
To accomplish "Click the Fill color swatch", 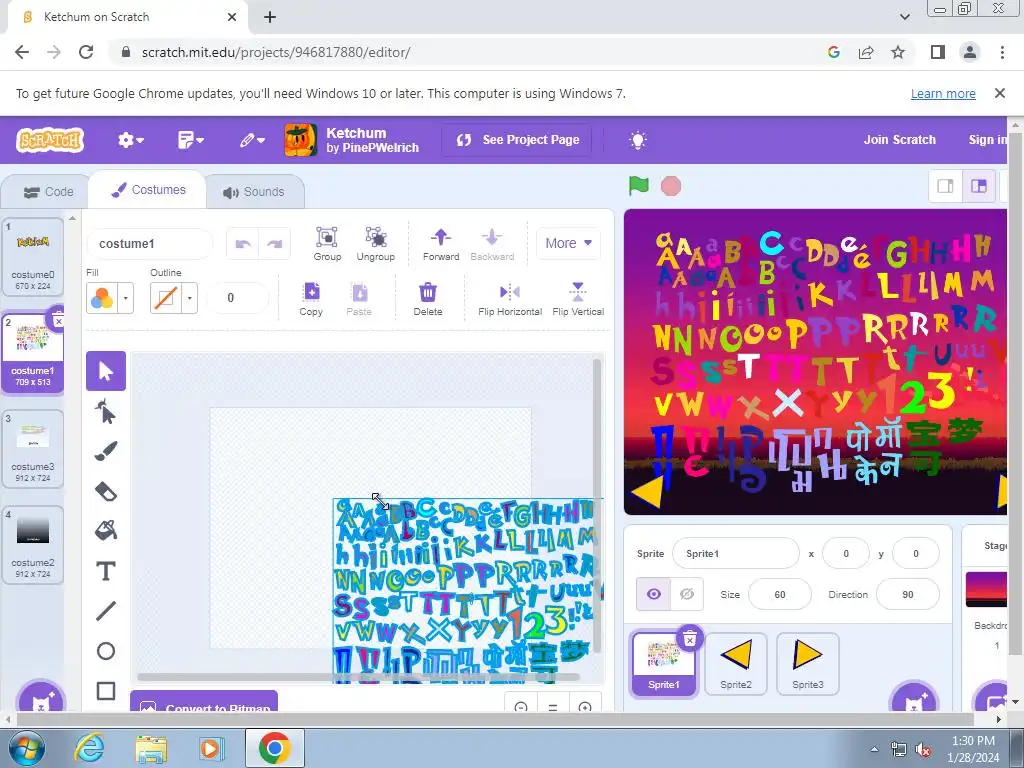I will (102, 298).
